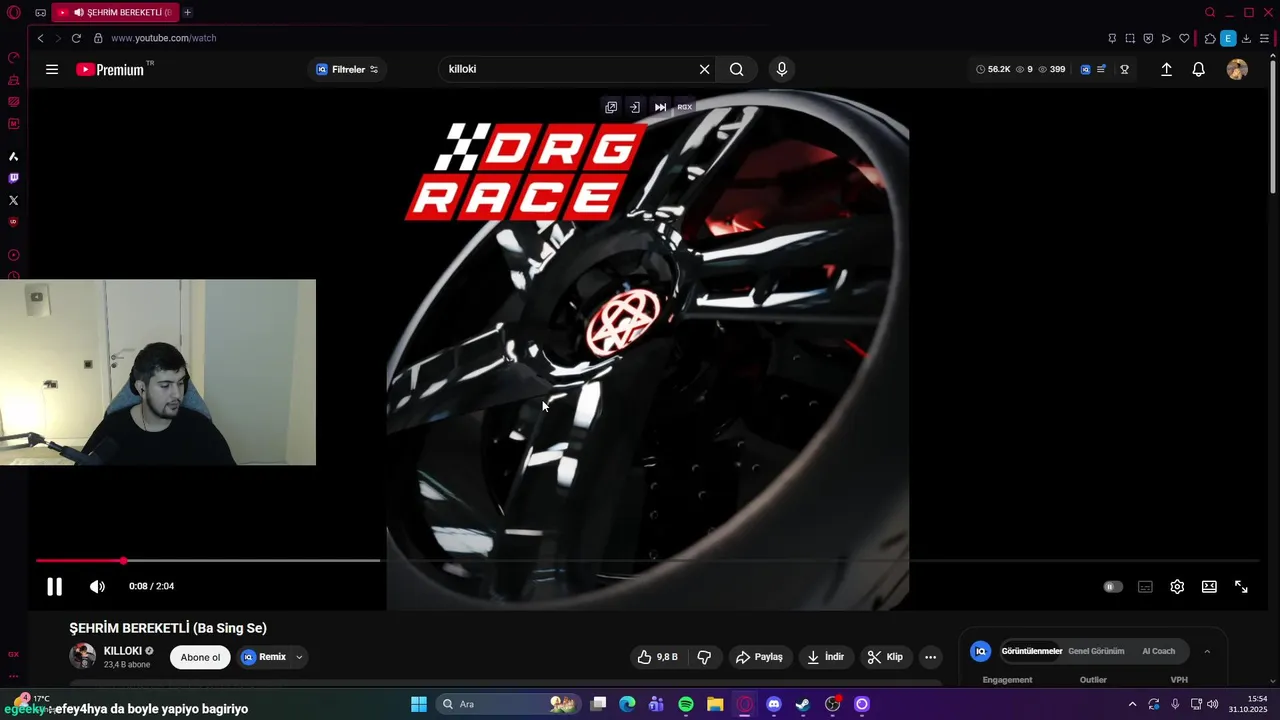Open the trophy icon in the stats bar
This screenshot has height=720, width=1280.
click(x=1125, y=69)
